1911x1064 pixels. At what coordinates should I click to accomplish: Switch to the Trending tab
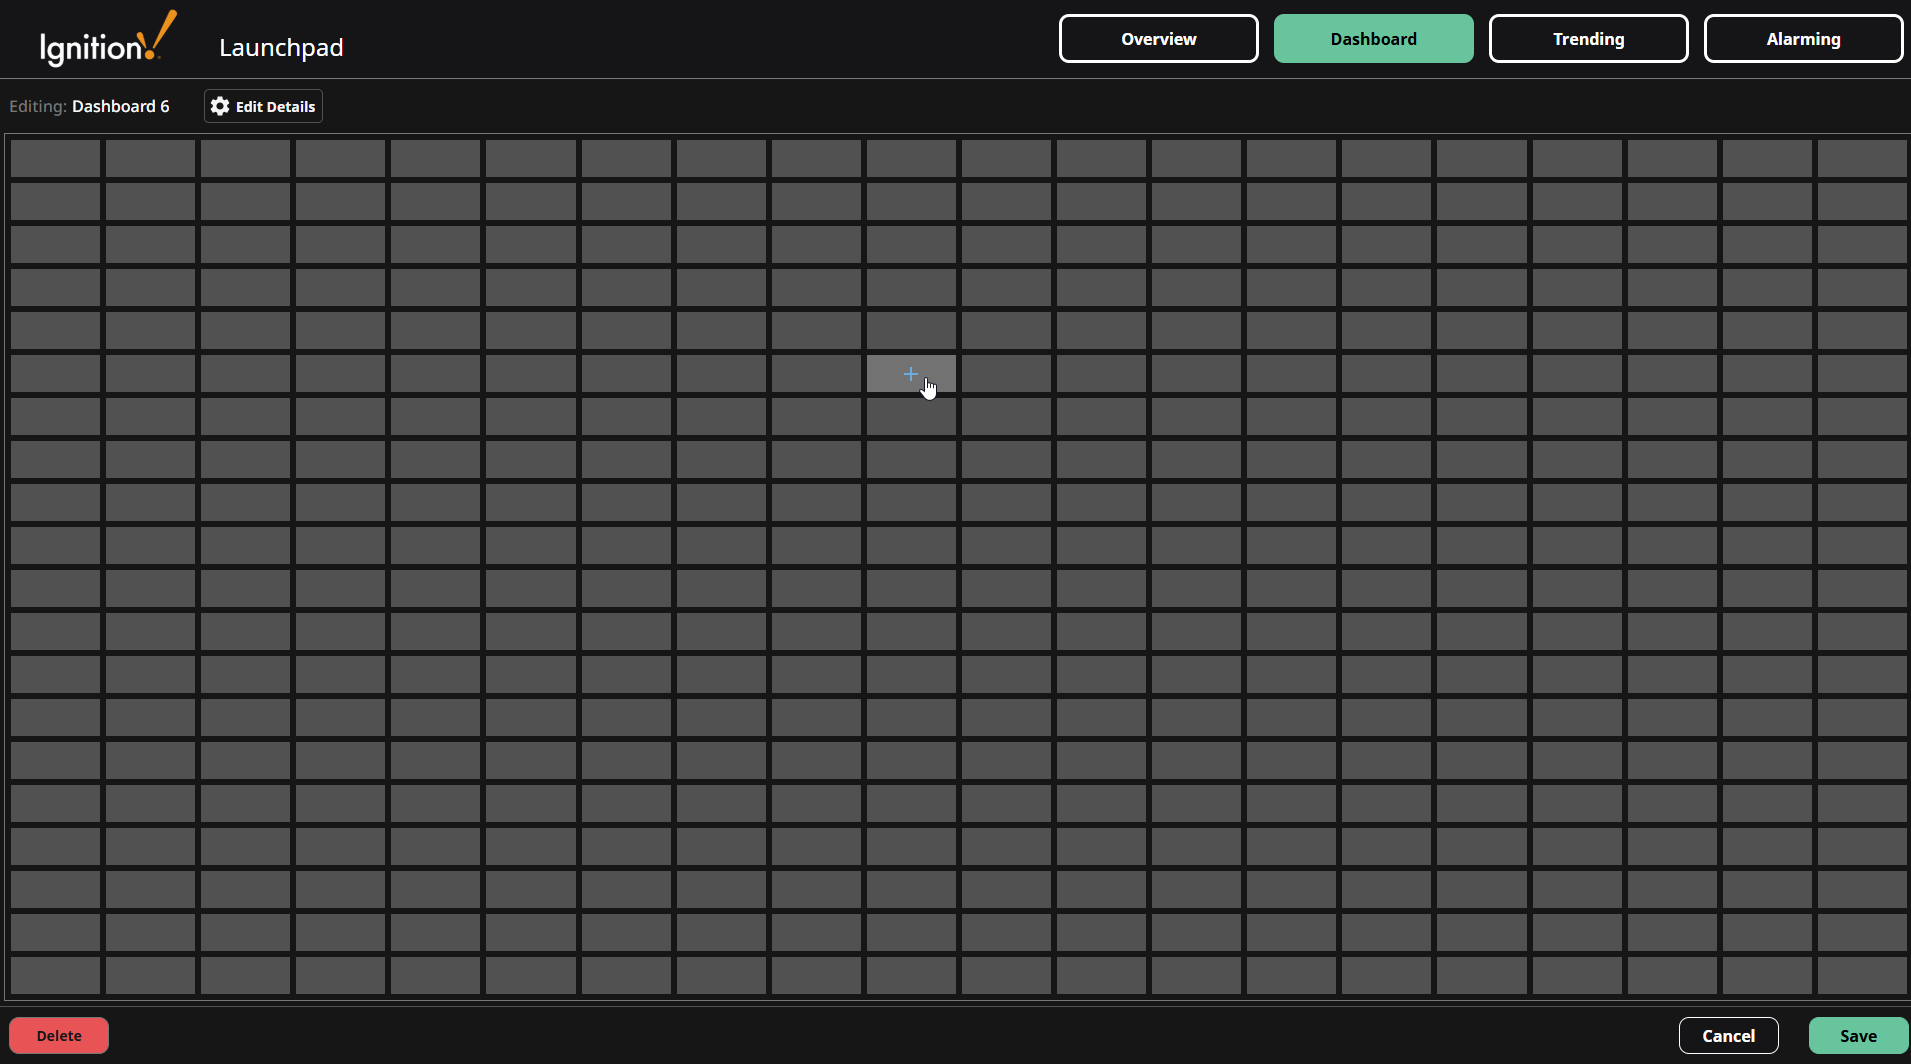click(x=1587, y=38)
